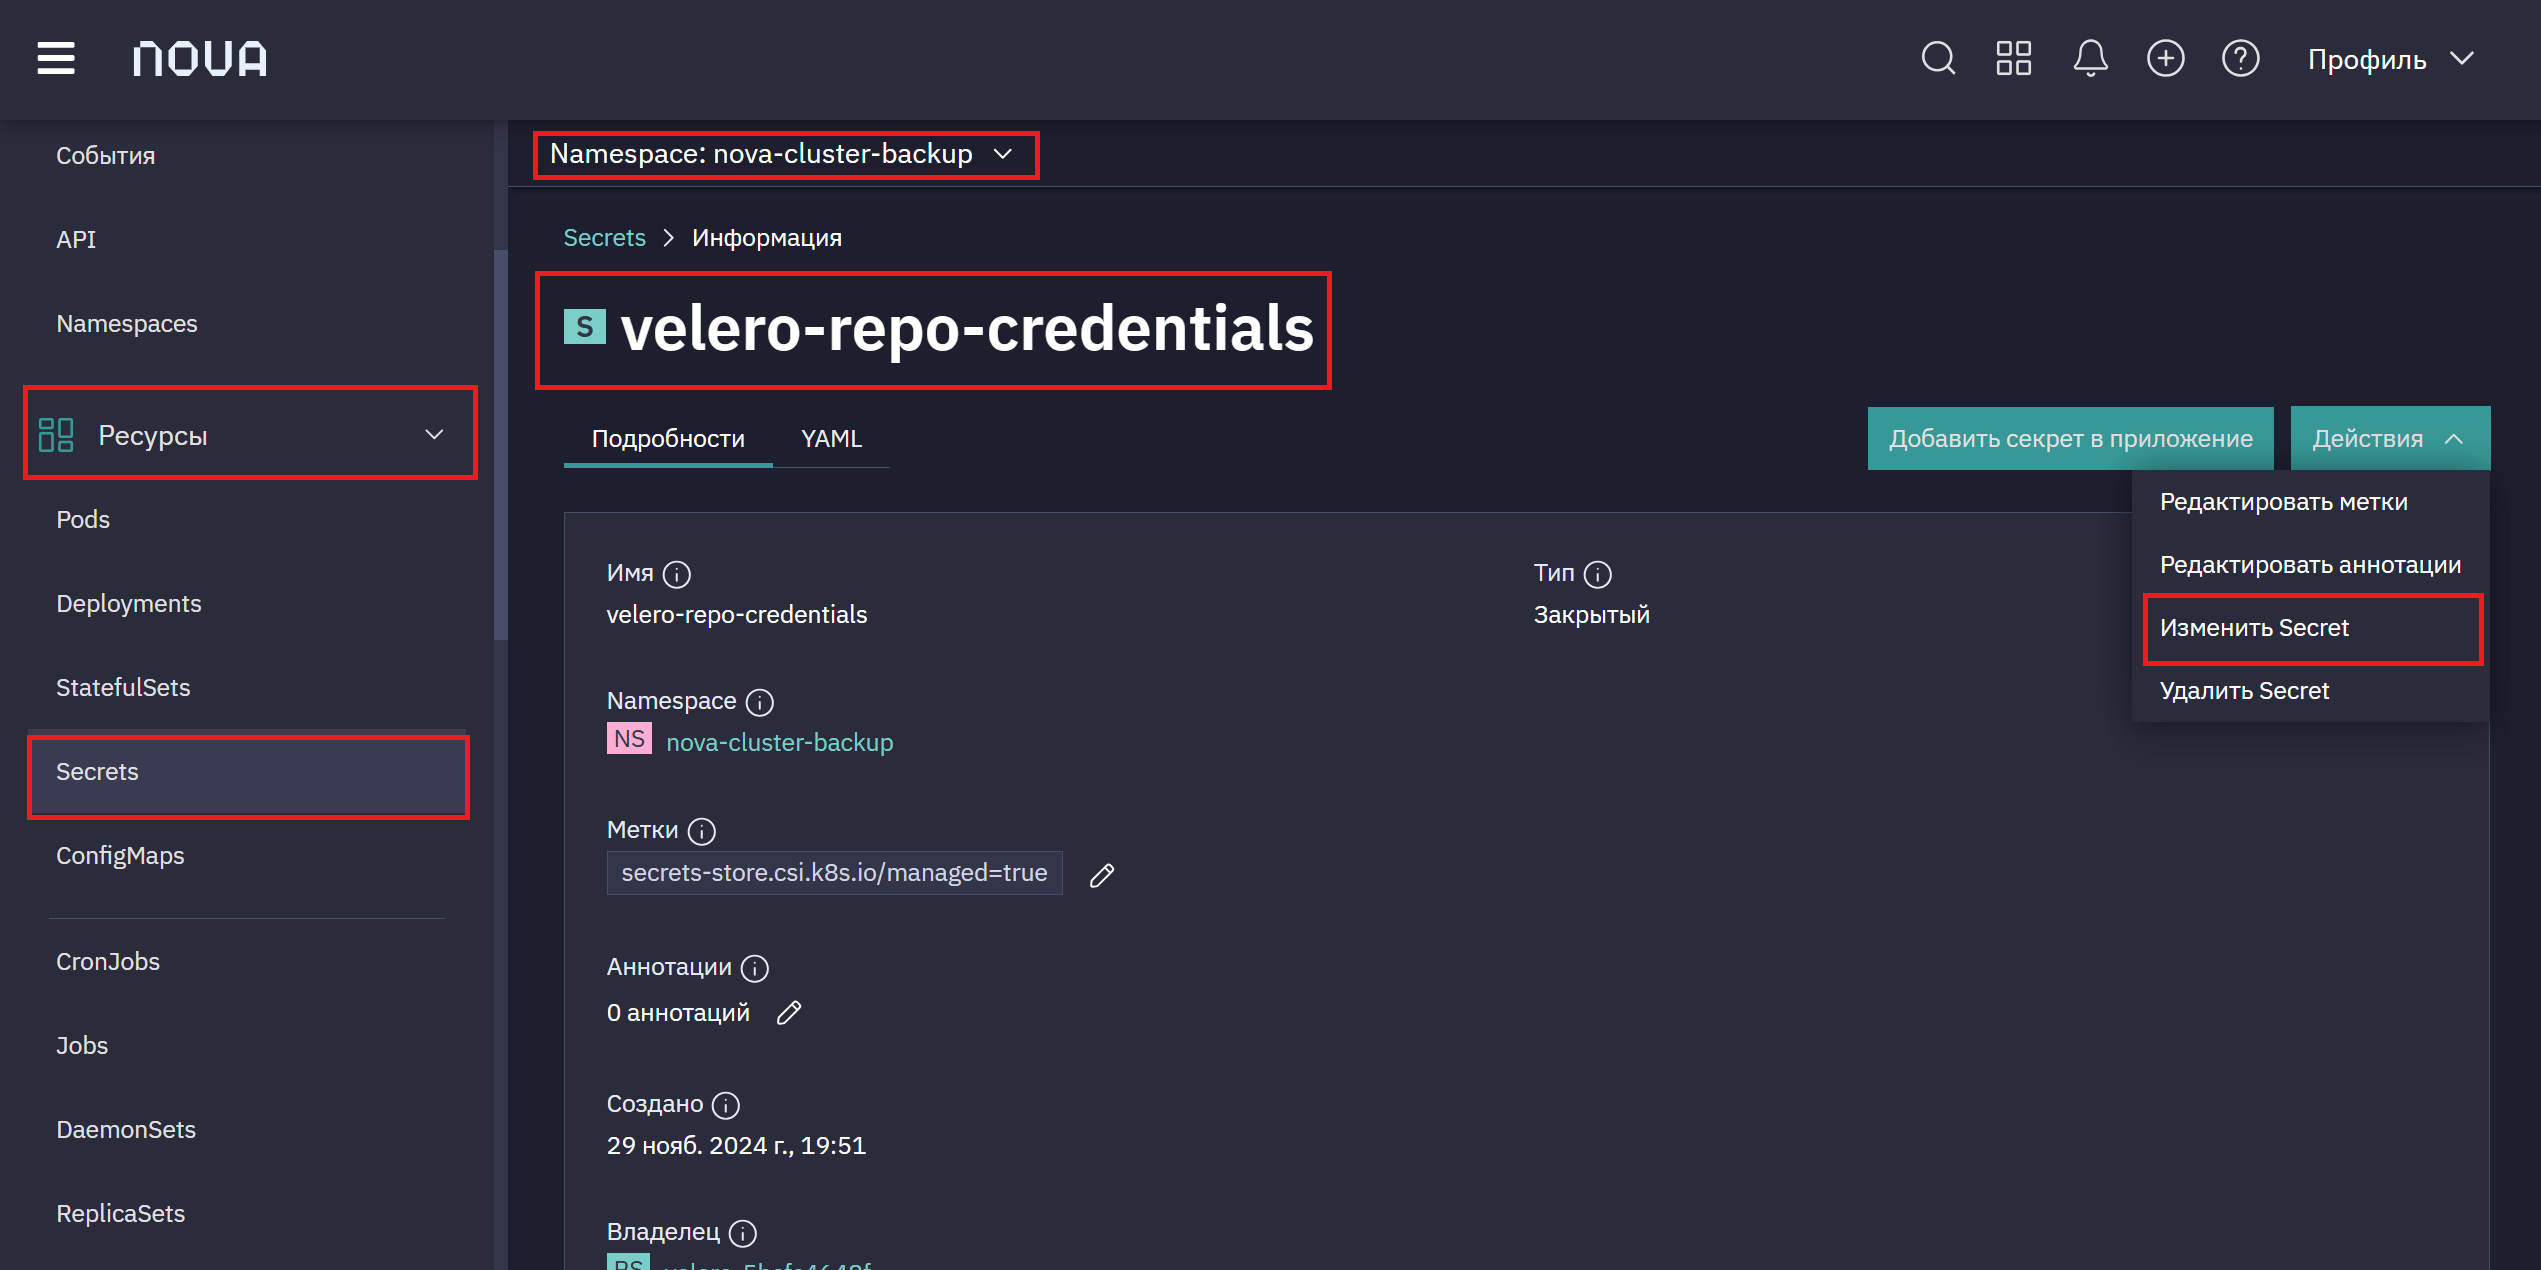This screenshot has width=2541, height=1270.
Task: Navigate to ConfigMaps in sidebar
Action: coord(120,856)
